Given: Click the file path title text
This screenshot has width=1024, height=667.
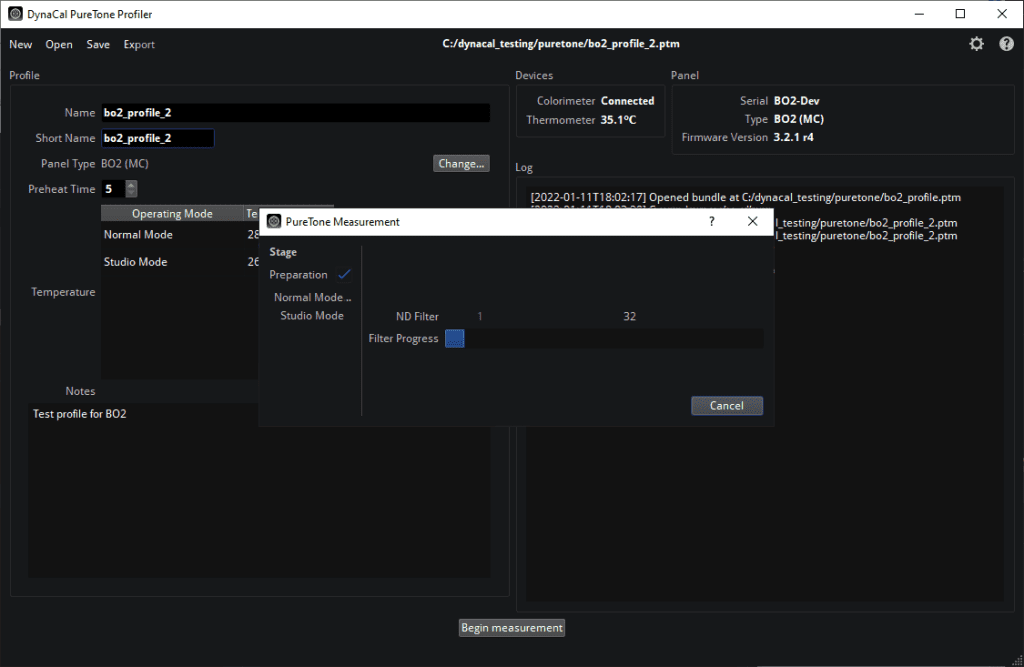Looking at the screenshot, I should [561, 44].
